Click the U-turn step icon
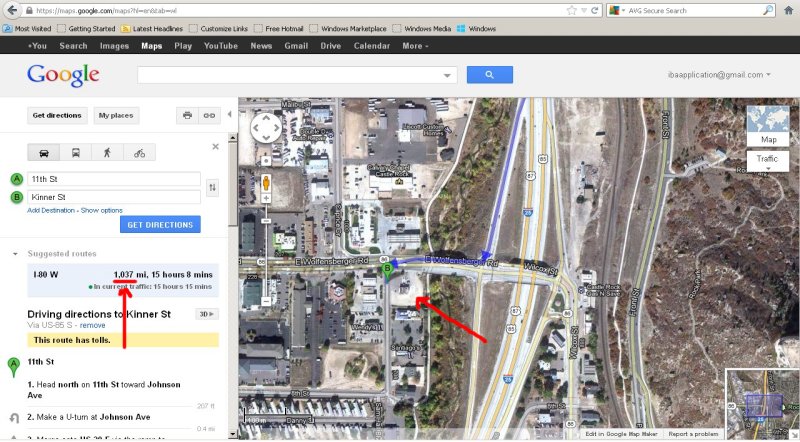 click(x=14, y=419)
